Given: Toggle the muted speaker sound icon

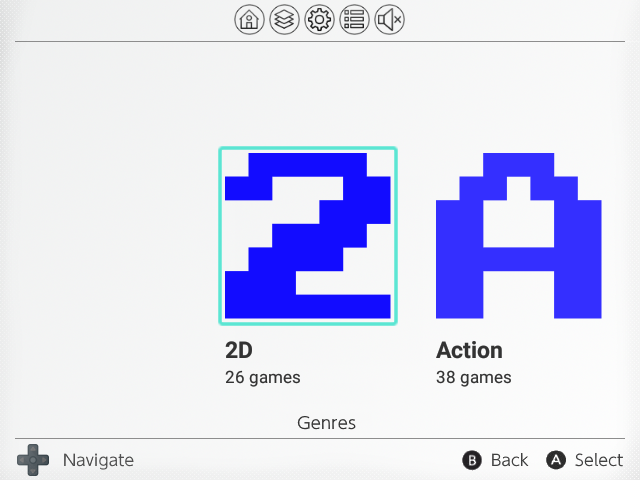Looking at the screenshot, I should (x=389, y=19).
